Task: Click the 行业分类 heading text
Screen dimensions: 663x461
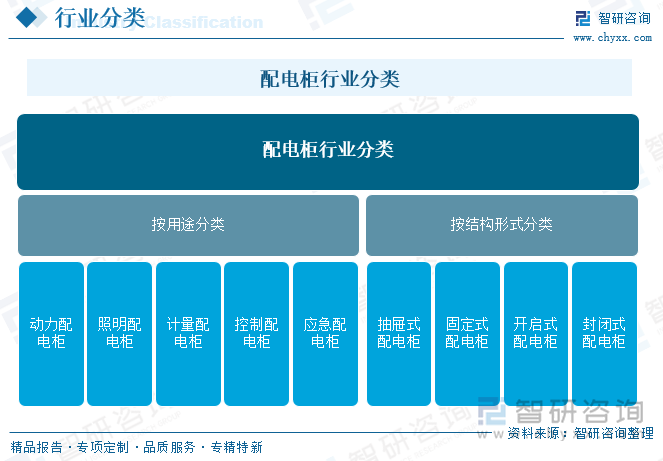Action: 100,18
